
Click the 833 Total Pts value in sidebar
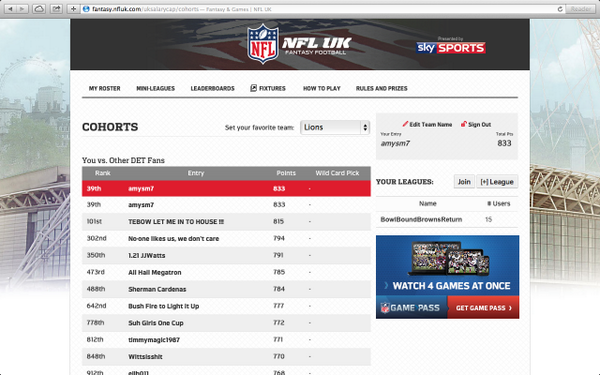click(504, 143)
